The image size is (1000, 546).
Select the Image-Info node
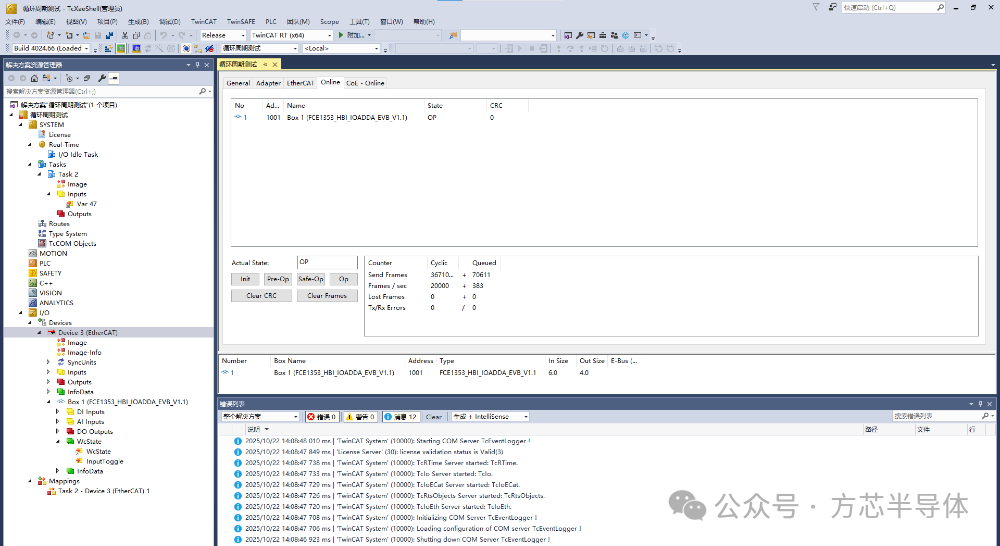[84, 352]
